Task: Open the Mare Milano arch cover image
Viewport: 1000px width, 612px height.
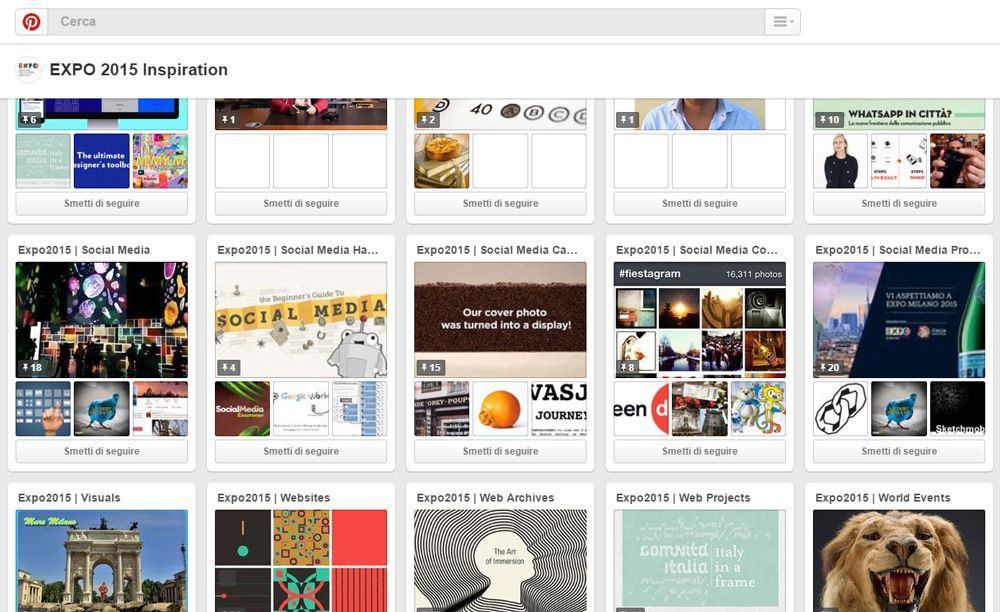Action: pos(101,561)
